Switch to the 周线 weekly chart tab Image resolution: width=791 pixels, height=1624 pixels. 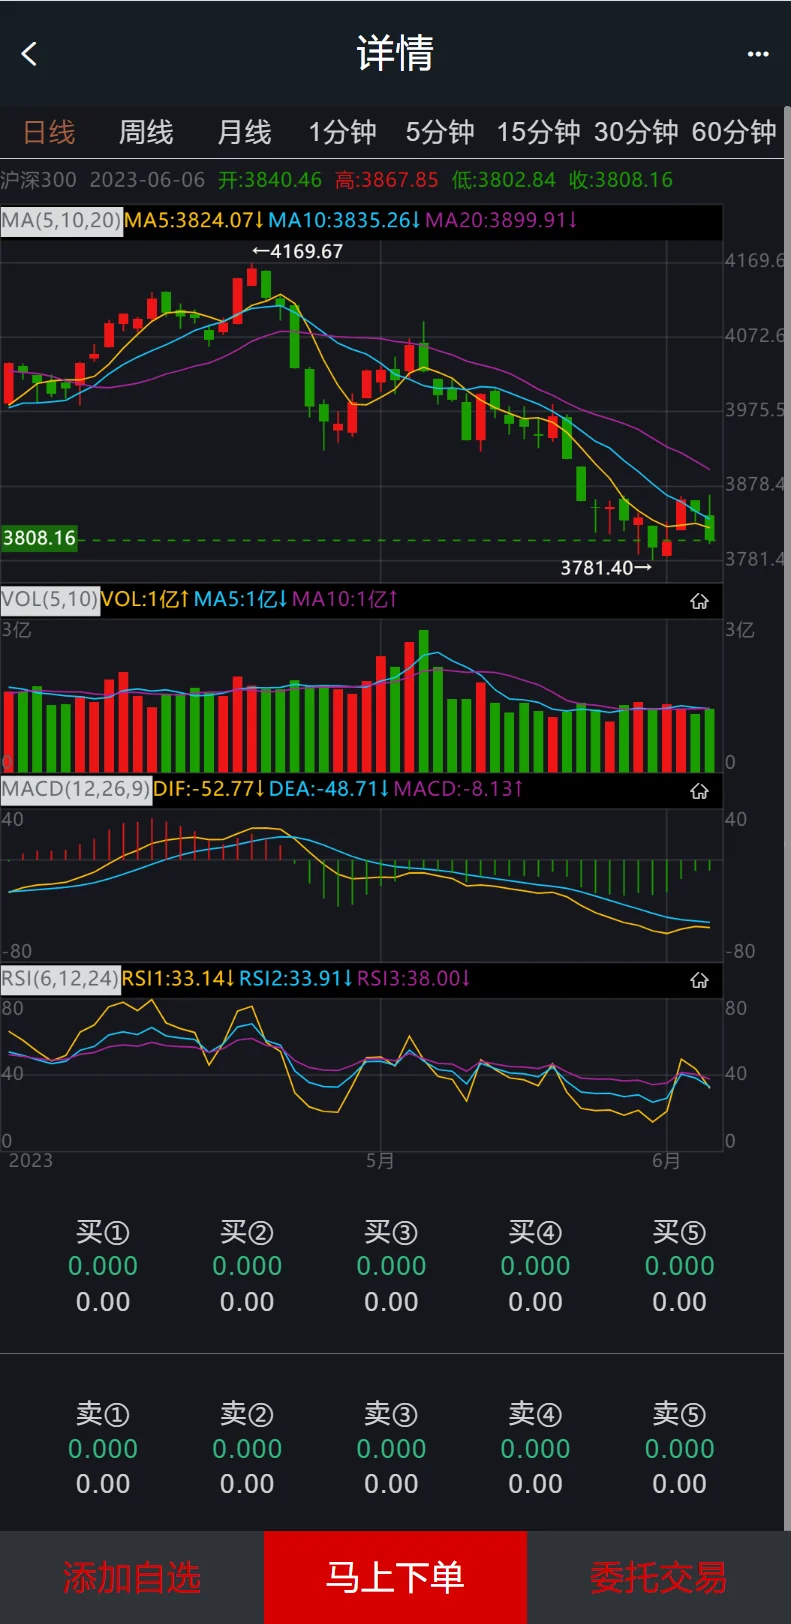146,132
